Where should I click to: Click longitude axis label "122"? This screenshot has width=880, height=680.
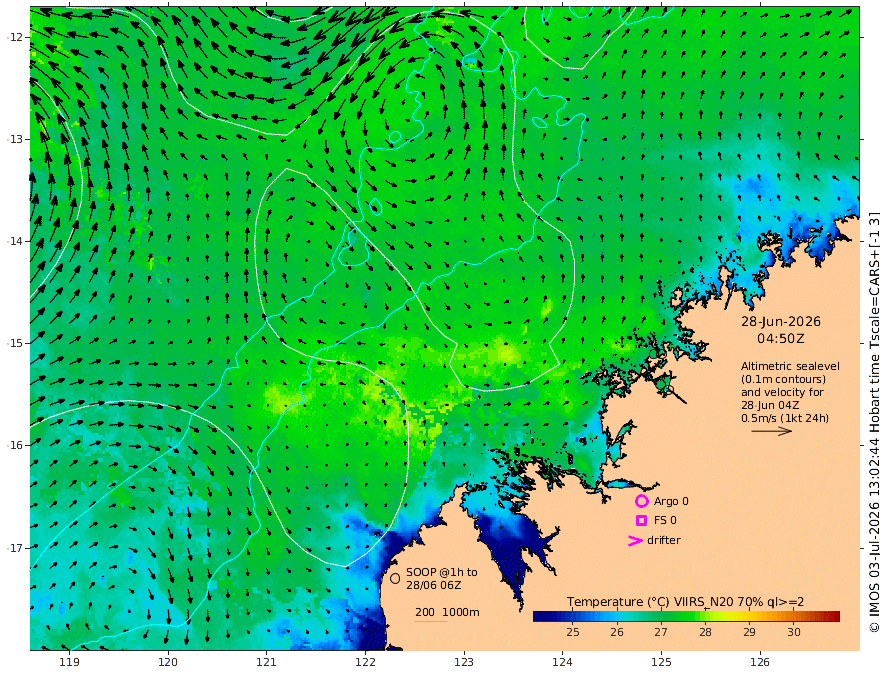(x=365, y=663)
